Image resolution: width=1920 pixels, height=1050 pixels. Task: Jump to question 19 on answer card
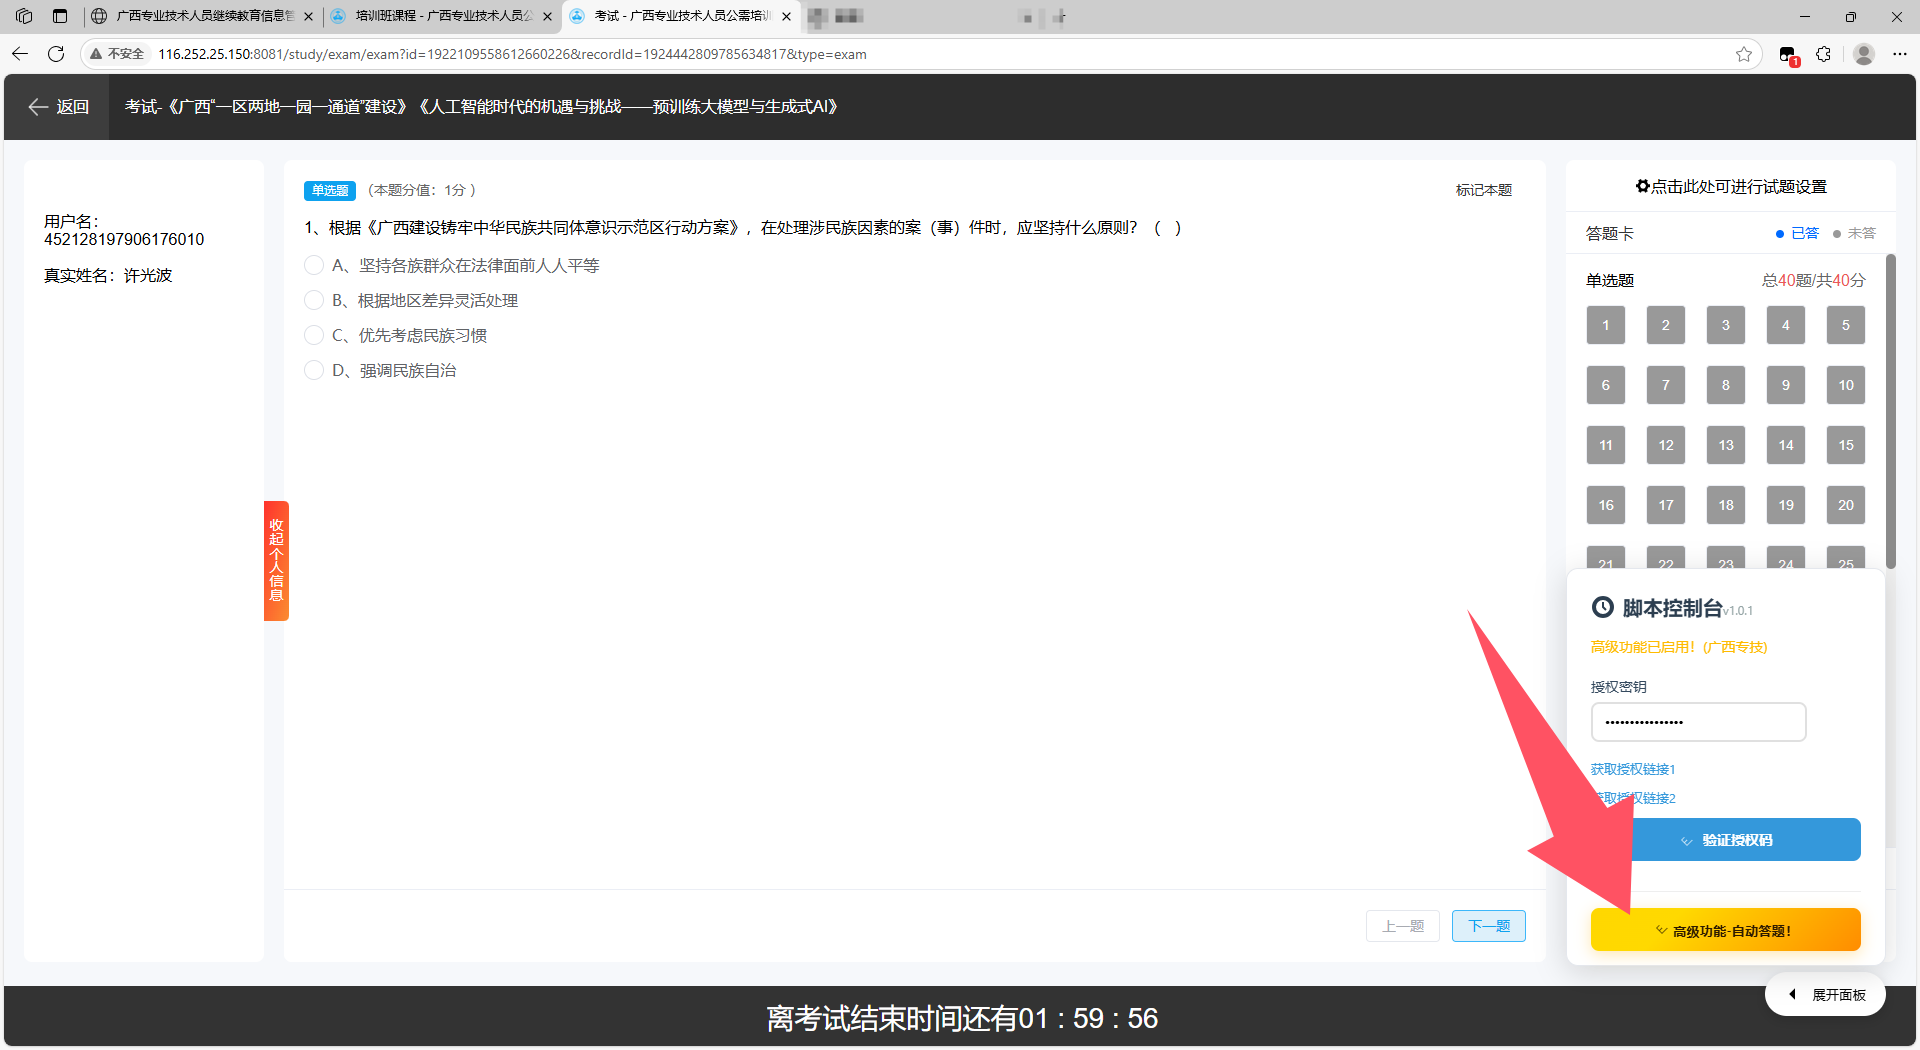pos(1786,505)
